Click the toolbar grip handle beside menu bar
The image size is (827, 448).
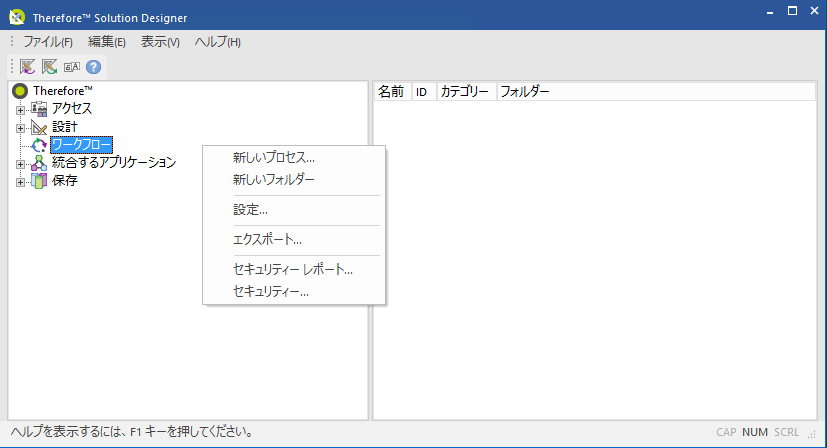12,42
